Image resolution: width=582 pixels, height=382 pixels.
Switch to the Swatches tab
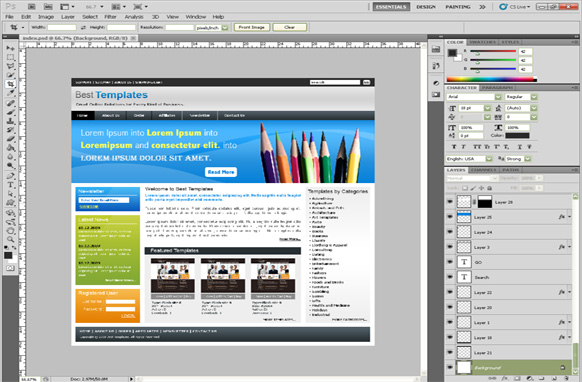[482, 42]
